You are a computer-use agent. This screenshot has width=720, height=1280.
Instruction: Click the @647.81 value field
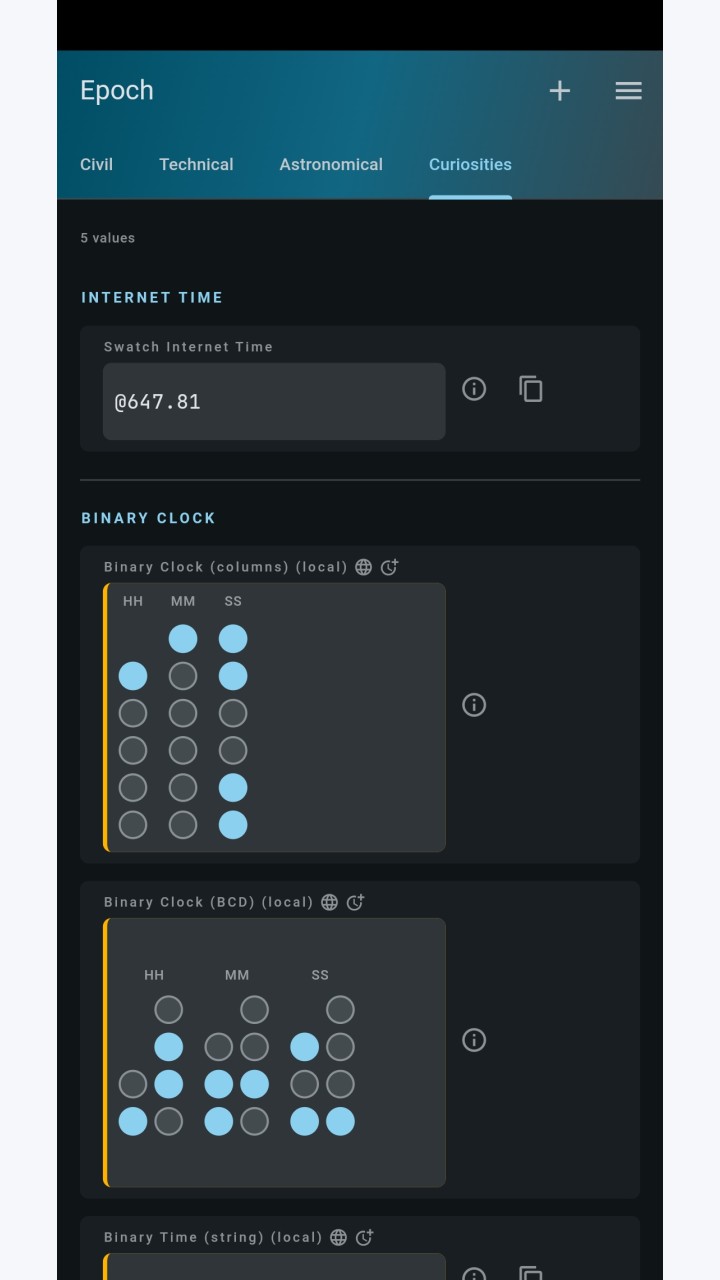pos(274,401)
